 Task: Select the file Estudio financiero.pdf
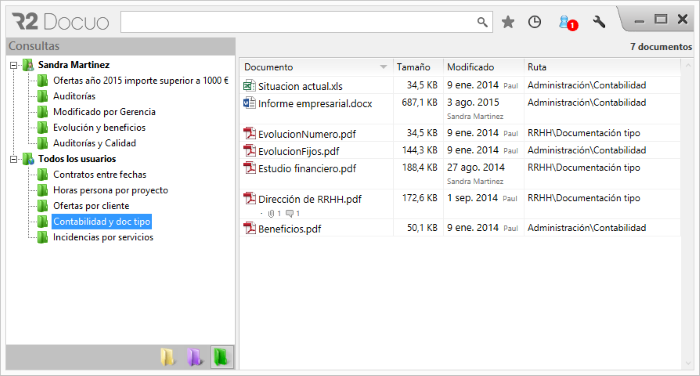point(307,168)
